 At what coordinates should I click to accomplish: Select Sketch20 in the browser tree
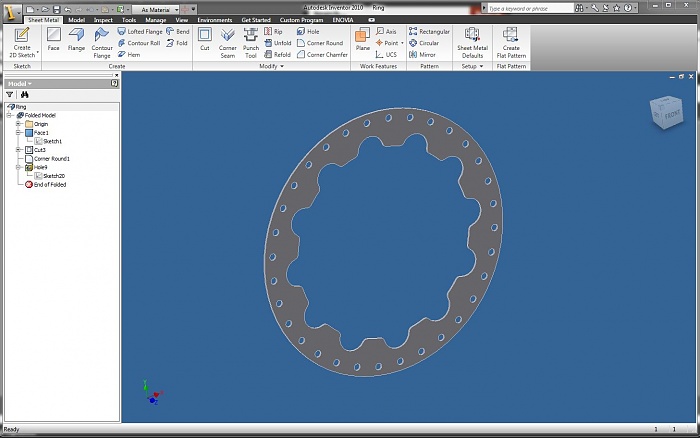(x=50, y=175)
